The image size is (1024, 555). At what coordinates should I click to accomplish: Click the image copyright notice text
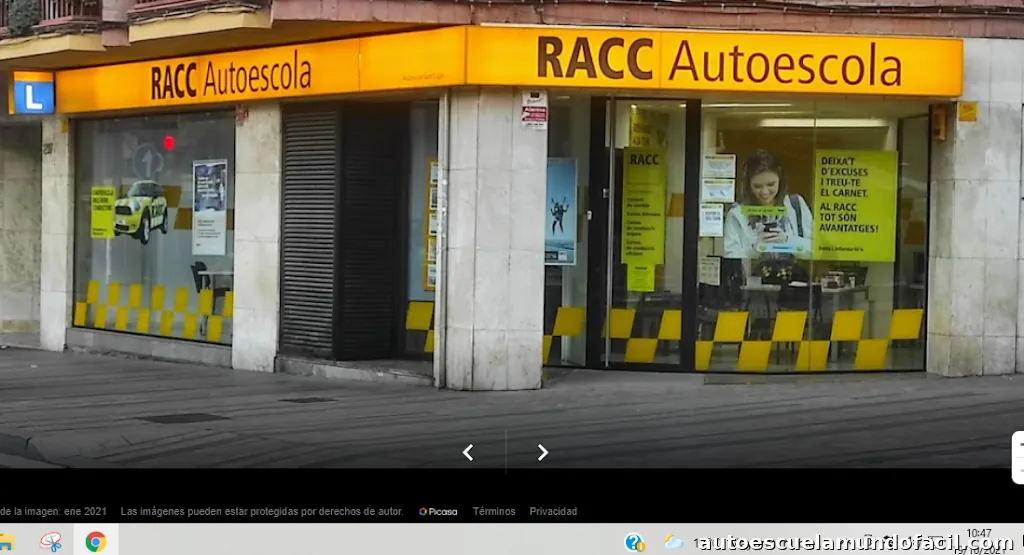(x=262, y=511)
